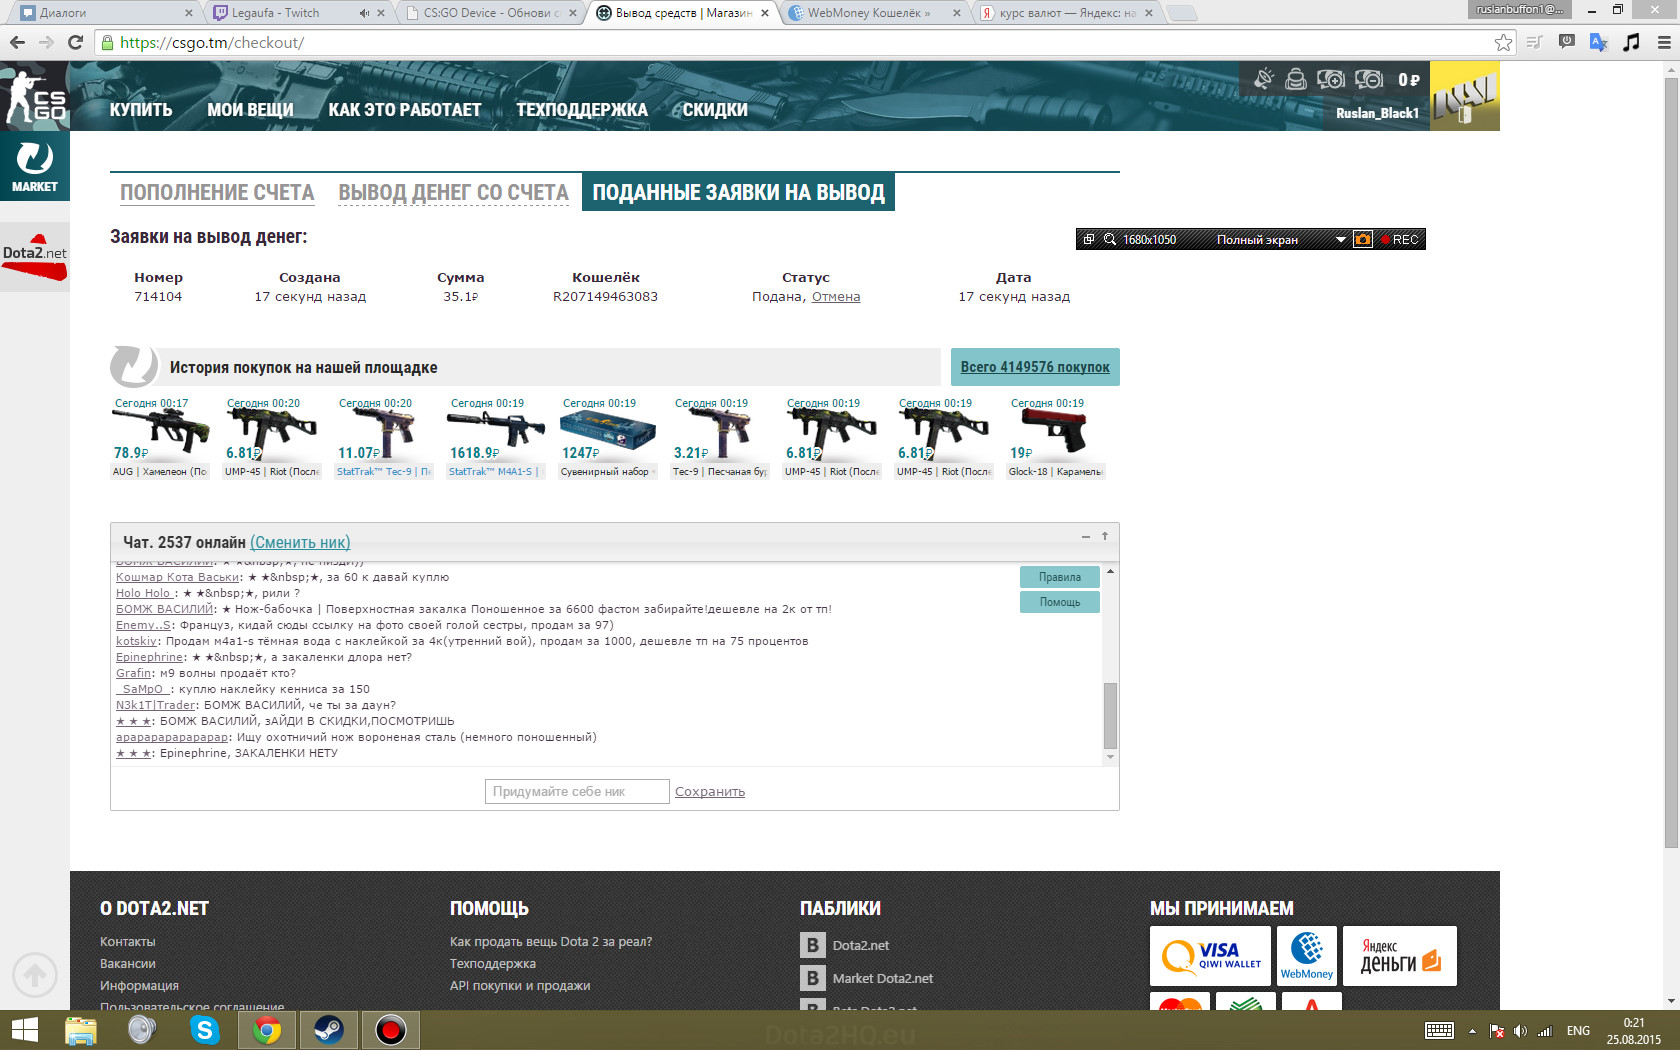Click the Контакты footer link
This screenshot has height=1050, width=1680.
tap(128, 941)
